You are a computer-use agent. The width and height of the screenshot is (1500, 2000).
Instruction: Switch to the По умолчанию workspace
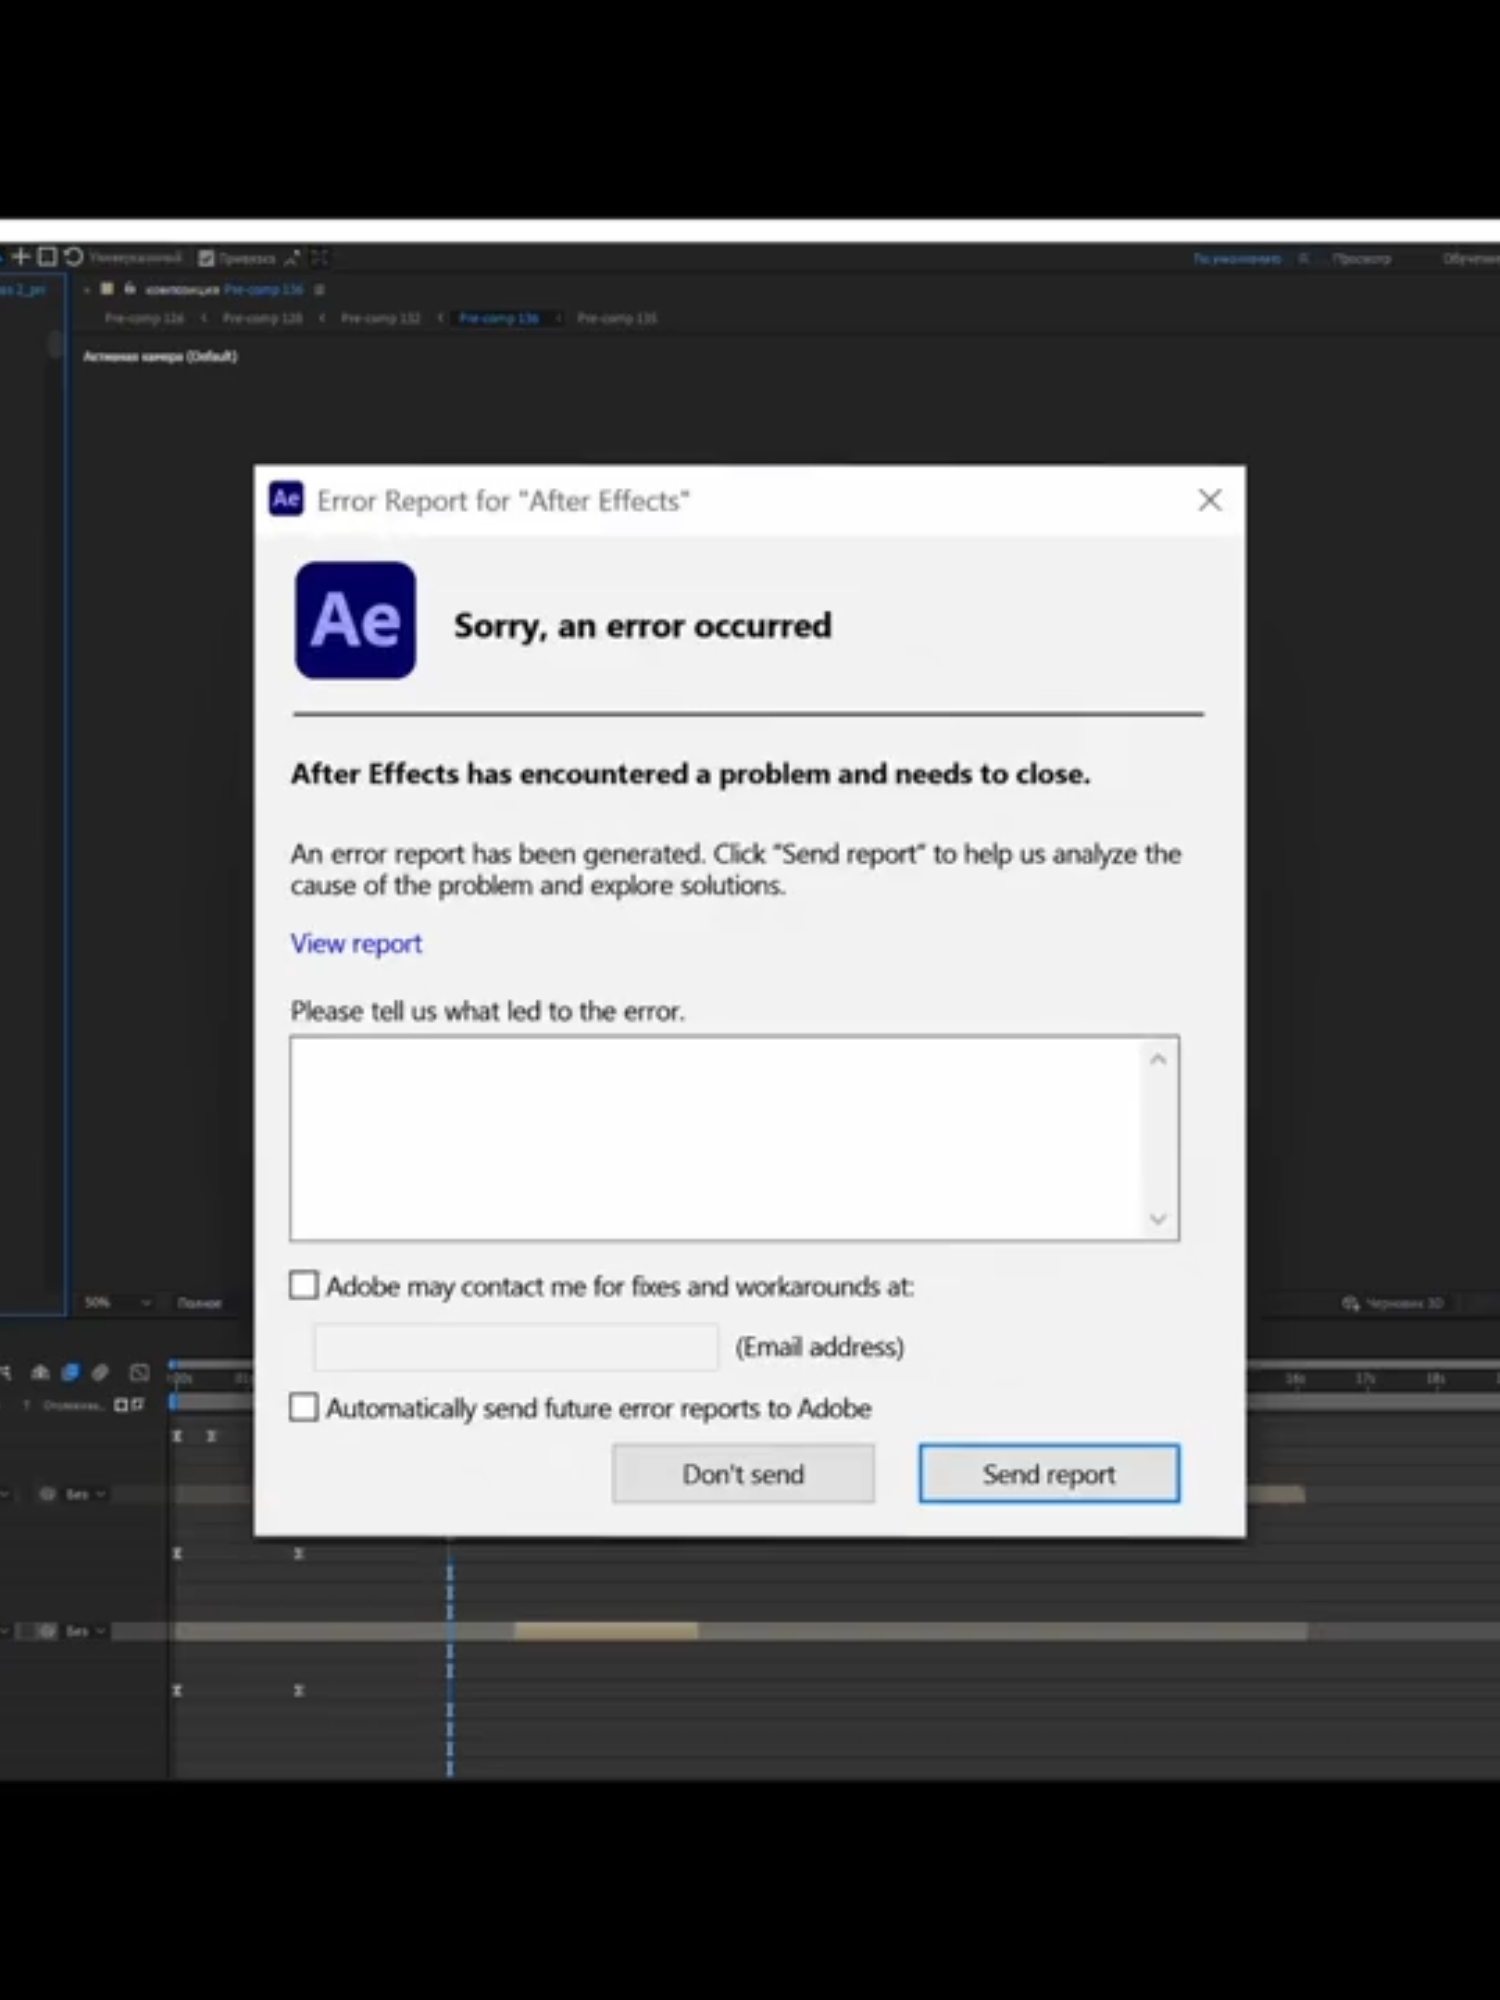pyautogui.click(x=1236, y=259)
